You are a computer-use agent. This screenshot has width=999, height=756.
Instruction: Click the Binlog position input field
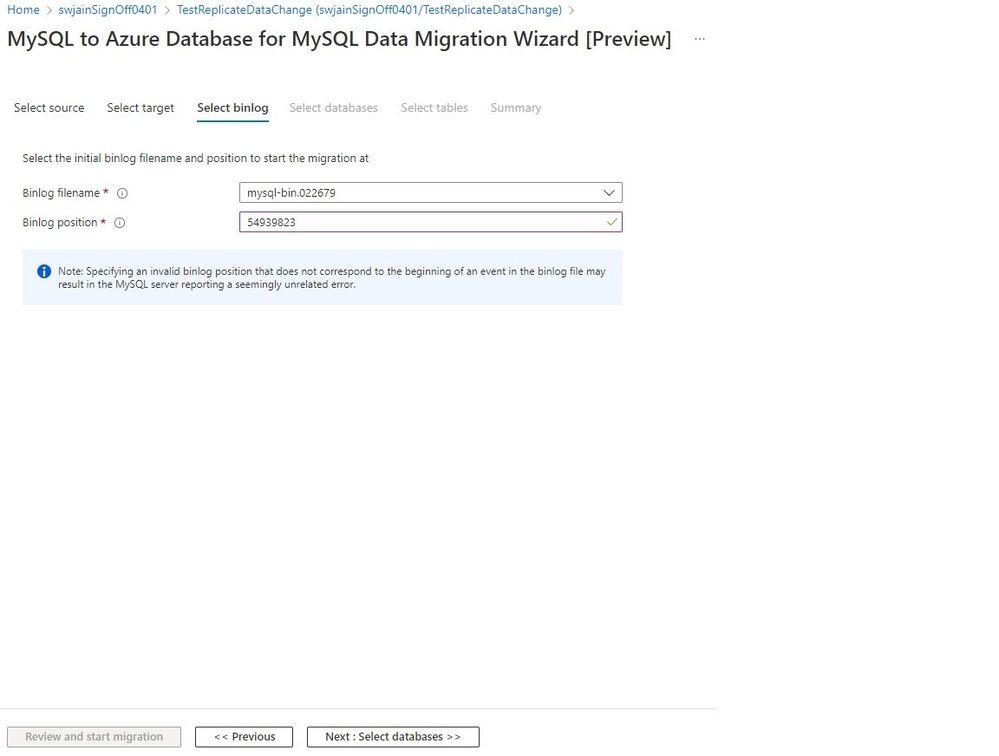[431, 222]
